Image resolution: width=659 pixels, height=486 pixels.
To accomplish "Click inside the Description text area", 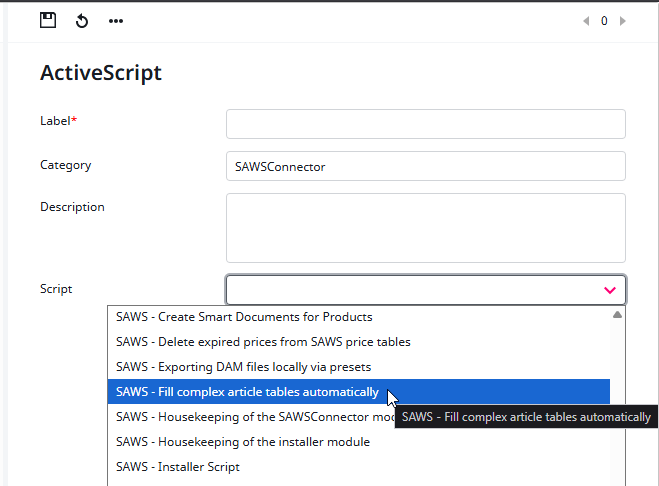I will click(x=425, y=228).
